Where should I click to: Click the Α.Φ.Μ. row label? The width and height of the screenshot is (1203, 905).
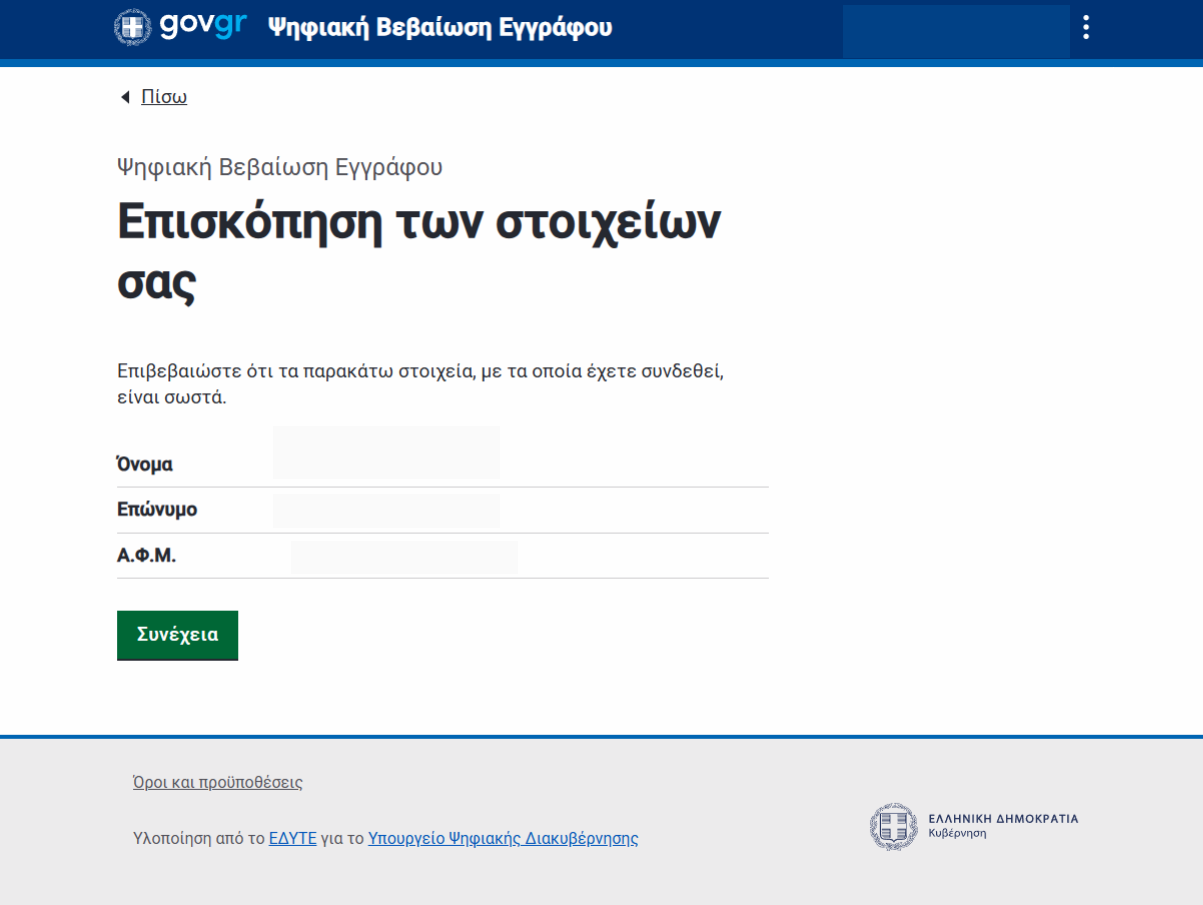tap(146, 555)
